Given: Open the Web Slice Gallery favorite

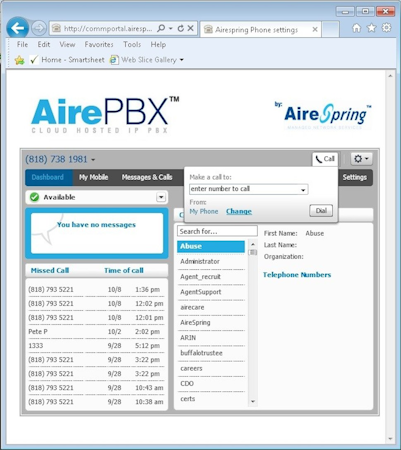Looking at the screenshot, I should (x=143, y=60).
